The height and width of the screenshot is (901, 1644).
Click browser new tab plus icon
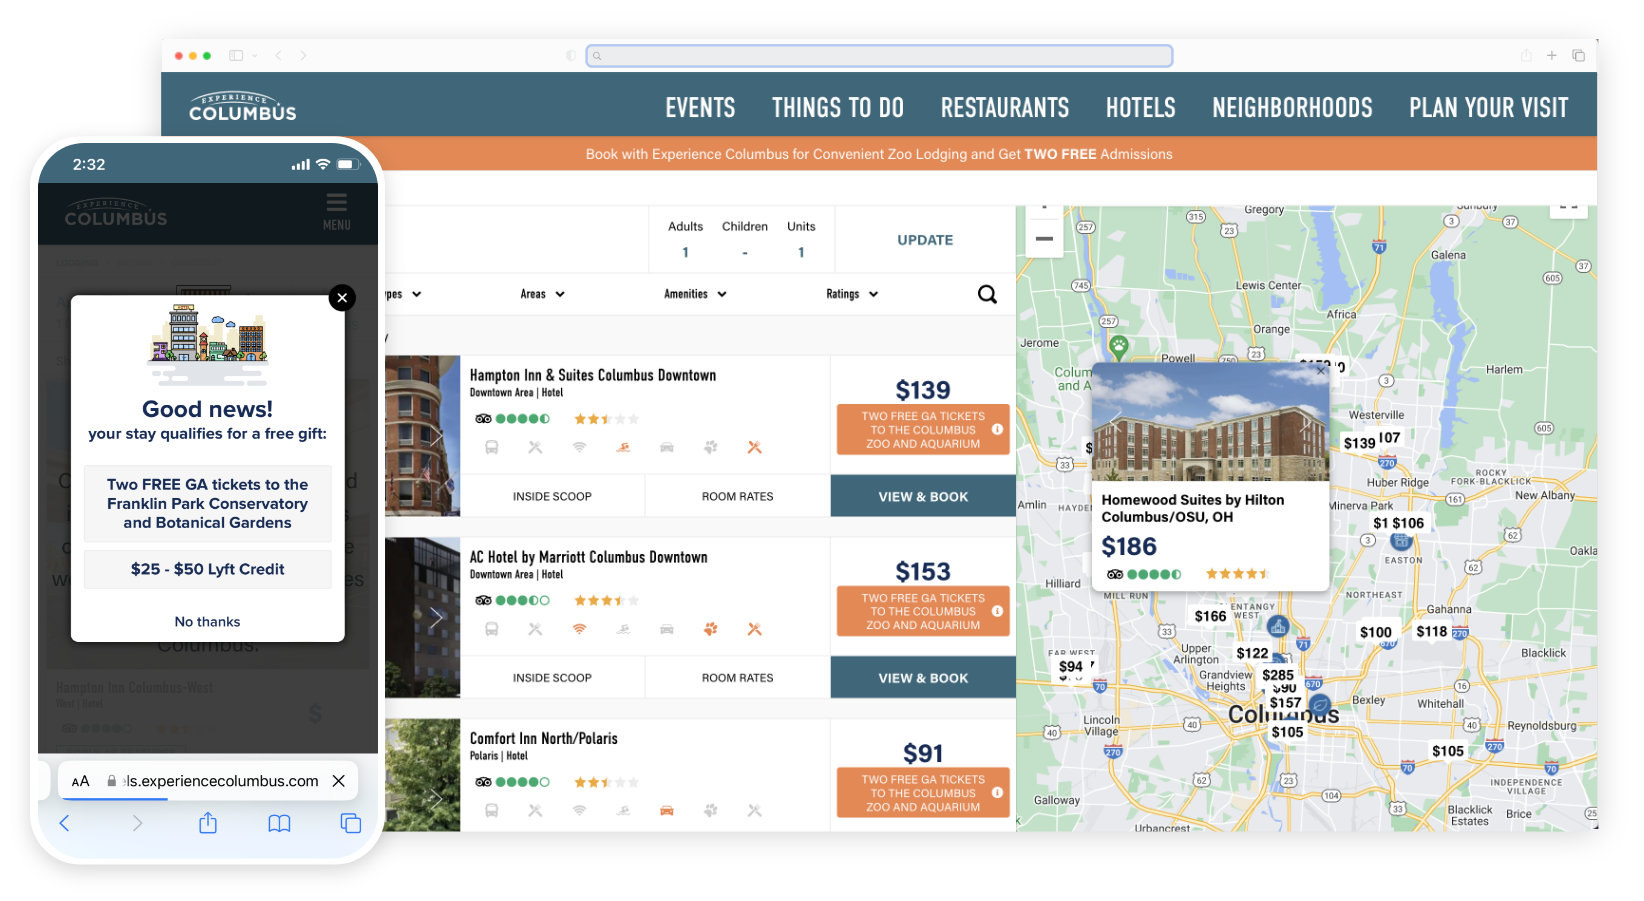pos(1551,56)
